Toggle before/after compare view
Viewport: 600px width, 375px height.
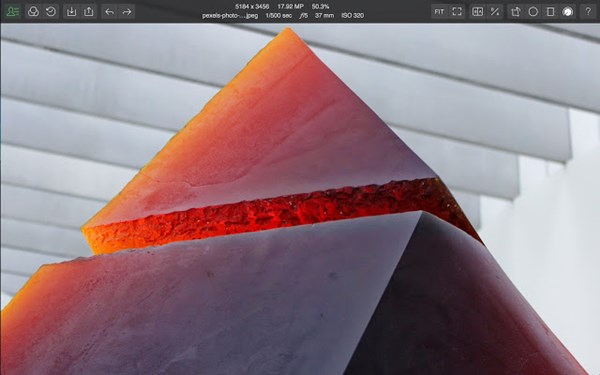point(478,11)
